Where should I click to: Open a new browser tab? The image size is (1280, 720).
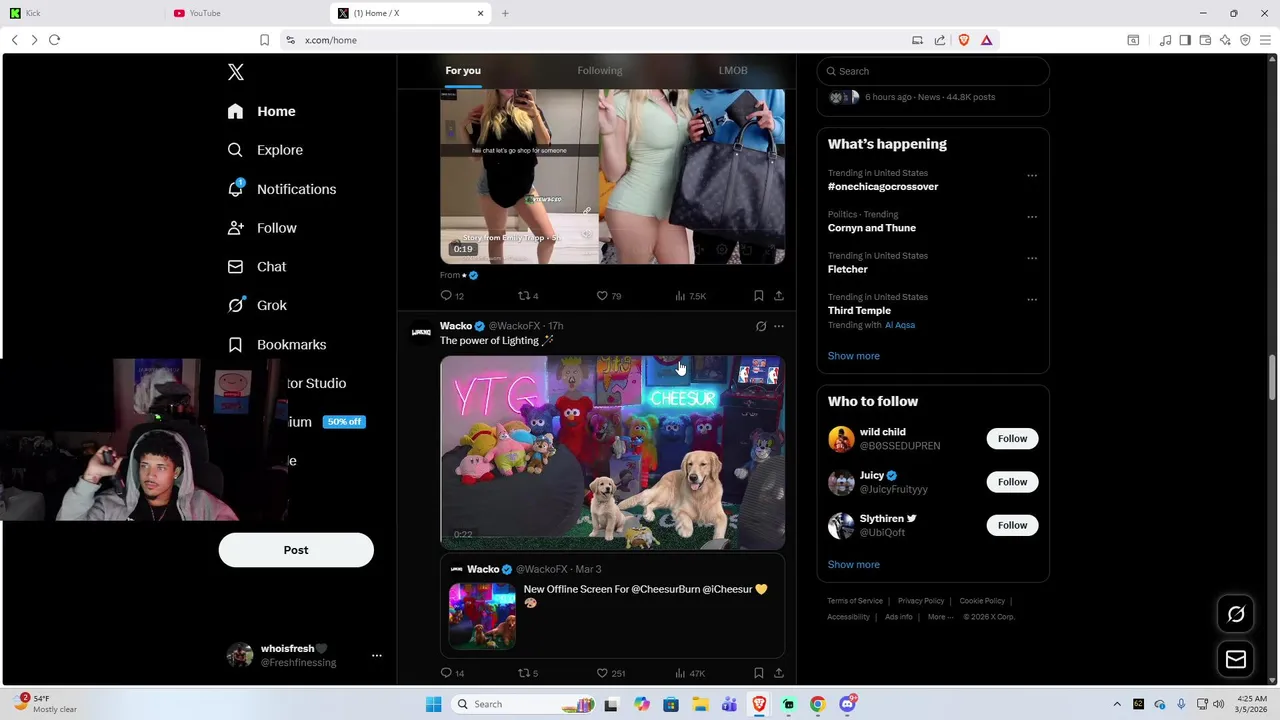(505, 13)
